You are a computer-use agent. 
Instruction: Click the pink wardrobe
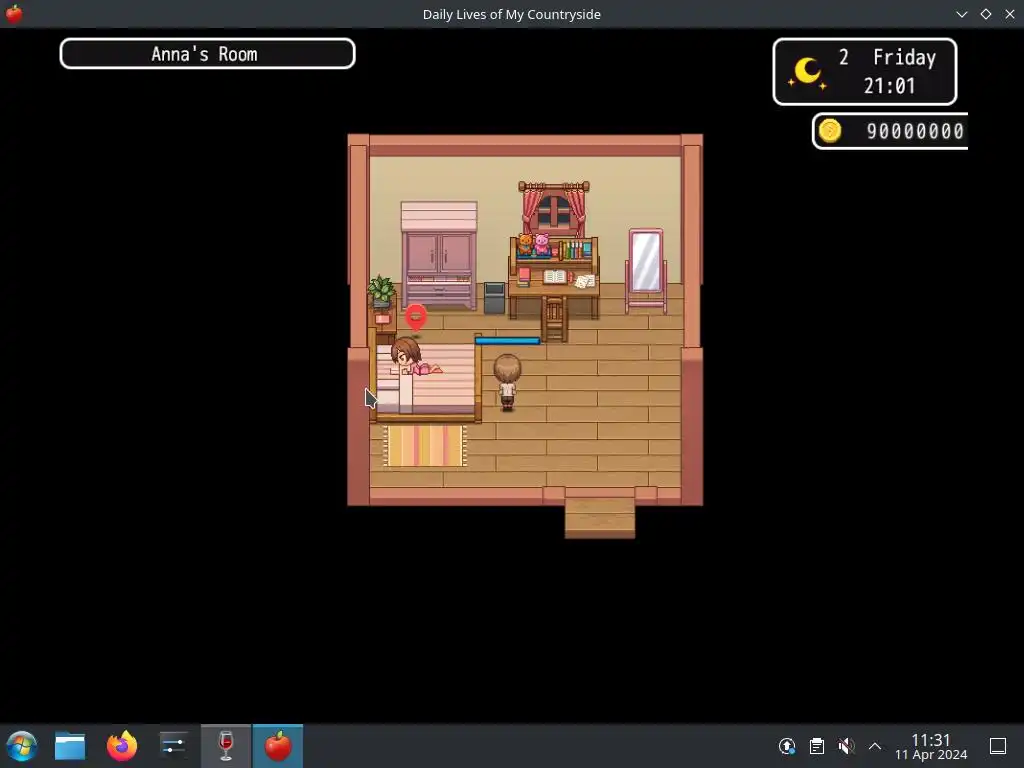[x=439, y=255]
